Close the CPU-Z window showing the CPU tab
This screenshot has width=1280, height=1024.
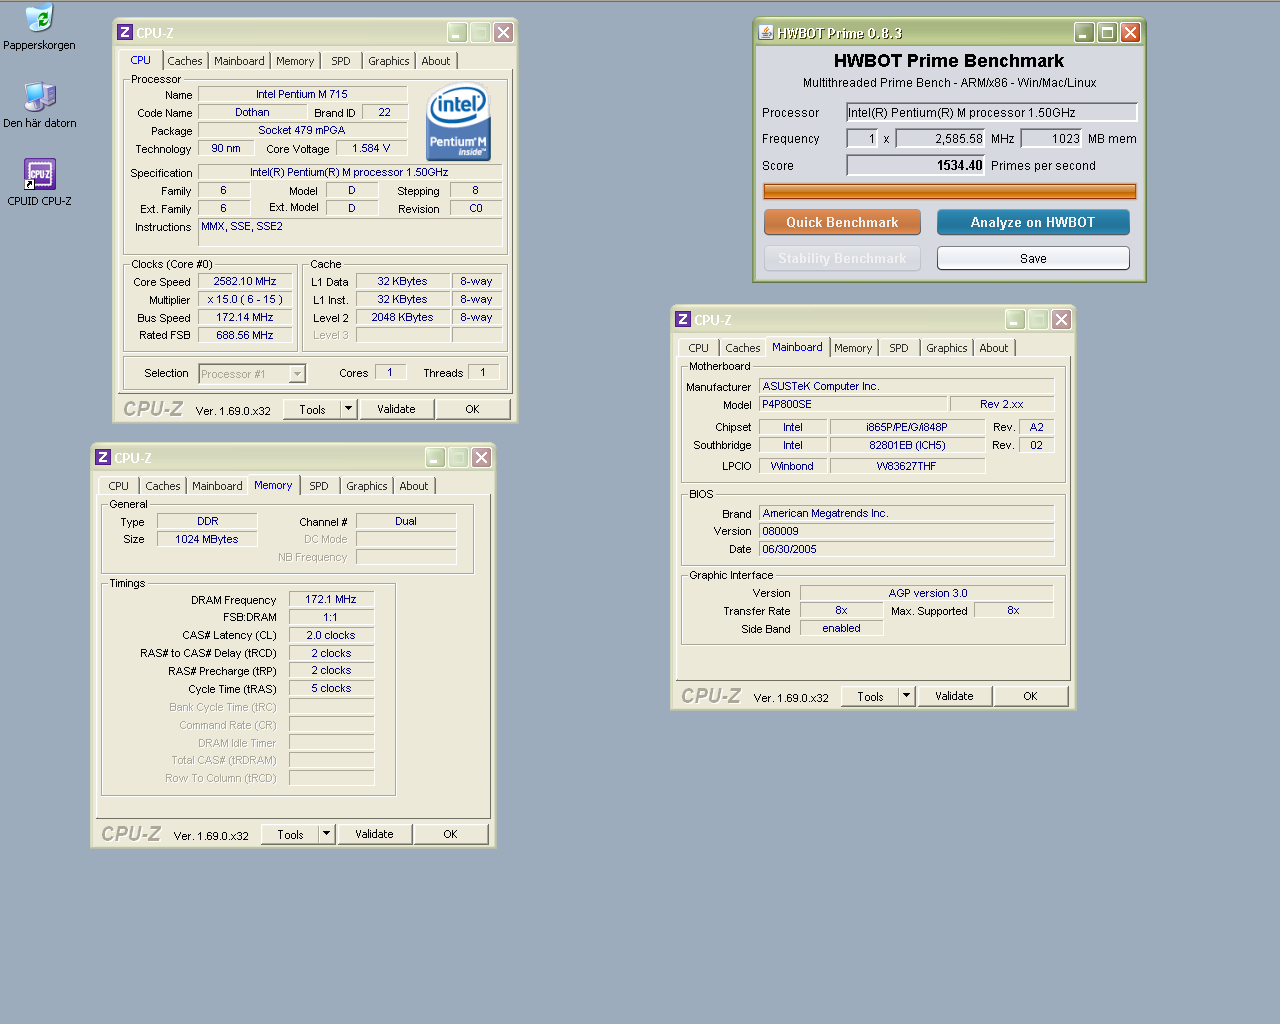tap(504, 33)
